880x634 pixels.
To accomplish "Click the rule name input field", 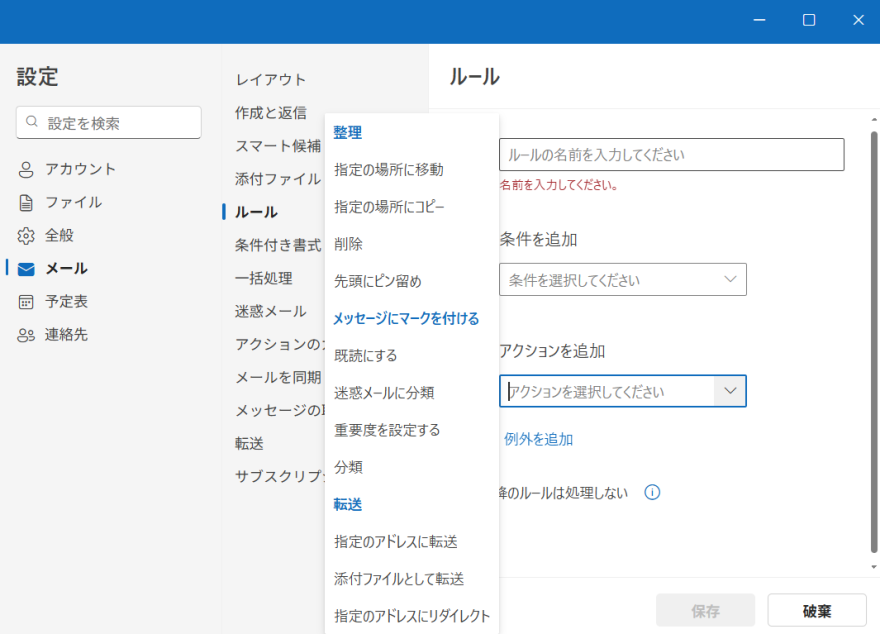I will (x=670, y=154).
